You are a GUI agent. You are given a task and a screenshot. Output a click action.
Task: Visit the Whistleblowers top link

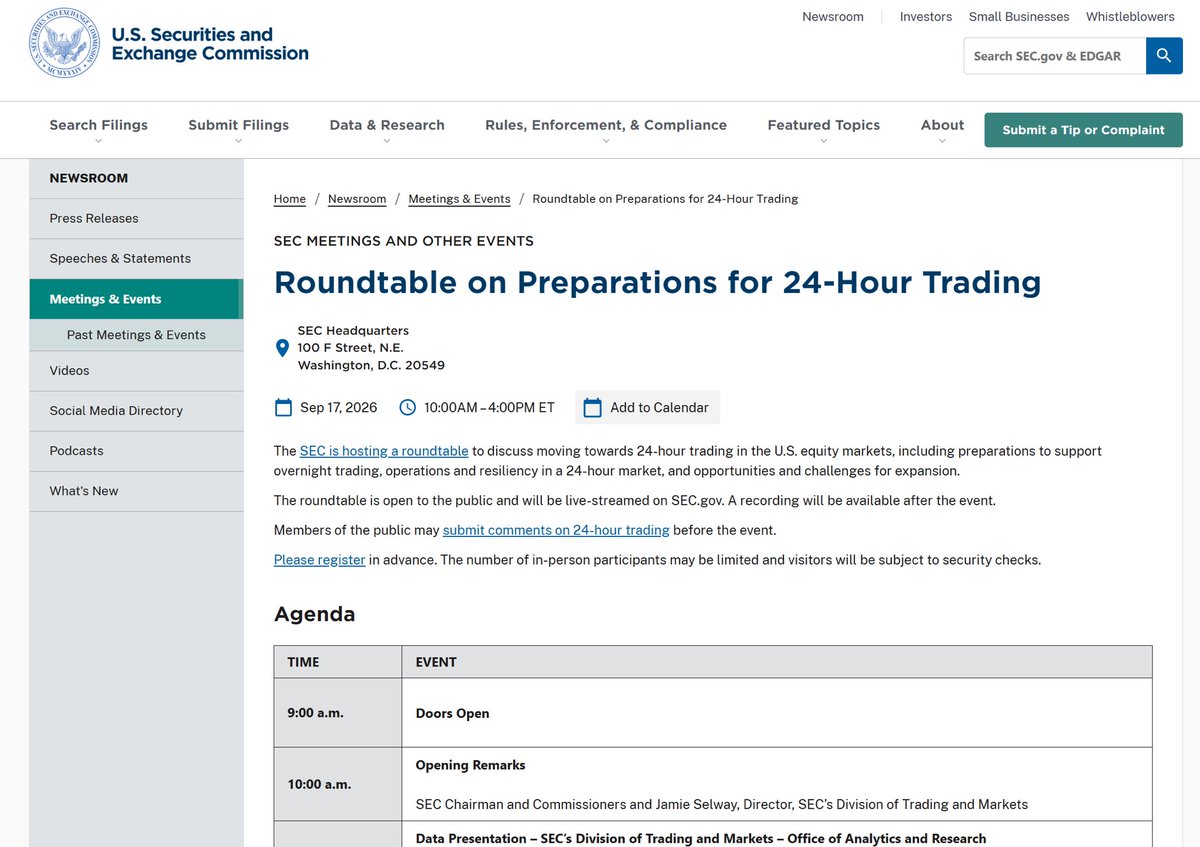pyautogui.click(x=1130, y=17)
